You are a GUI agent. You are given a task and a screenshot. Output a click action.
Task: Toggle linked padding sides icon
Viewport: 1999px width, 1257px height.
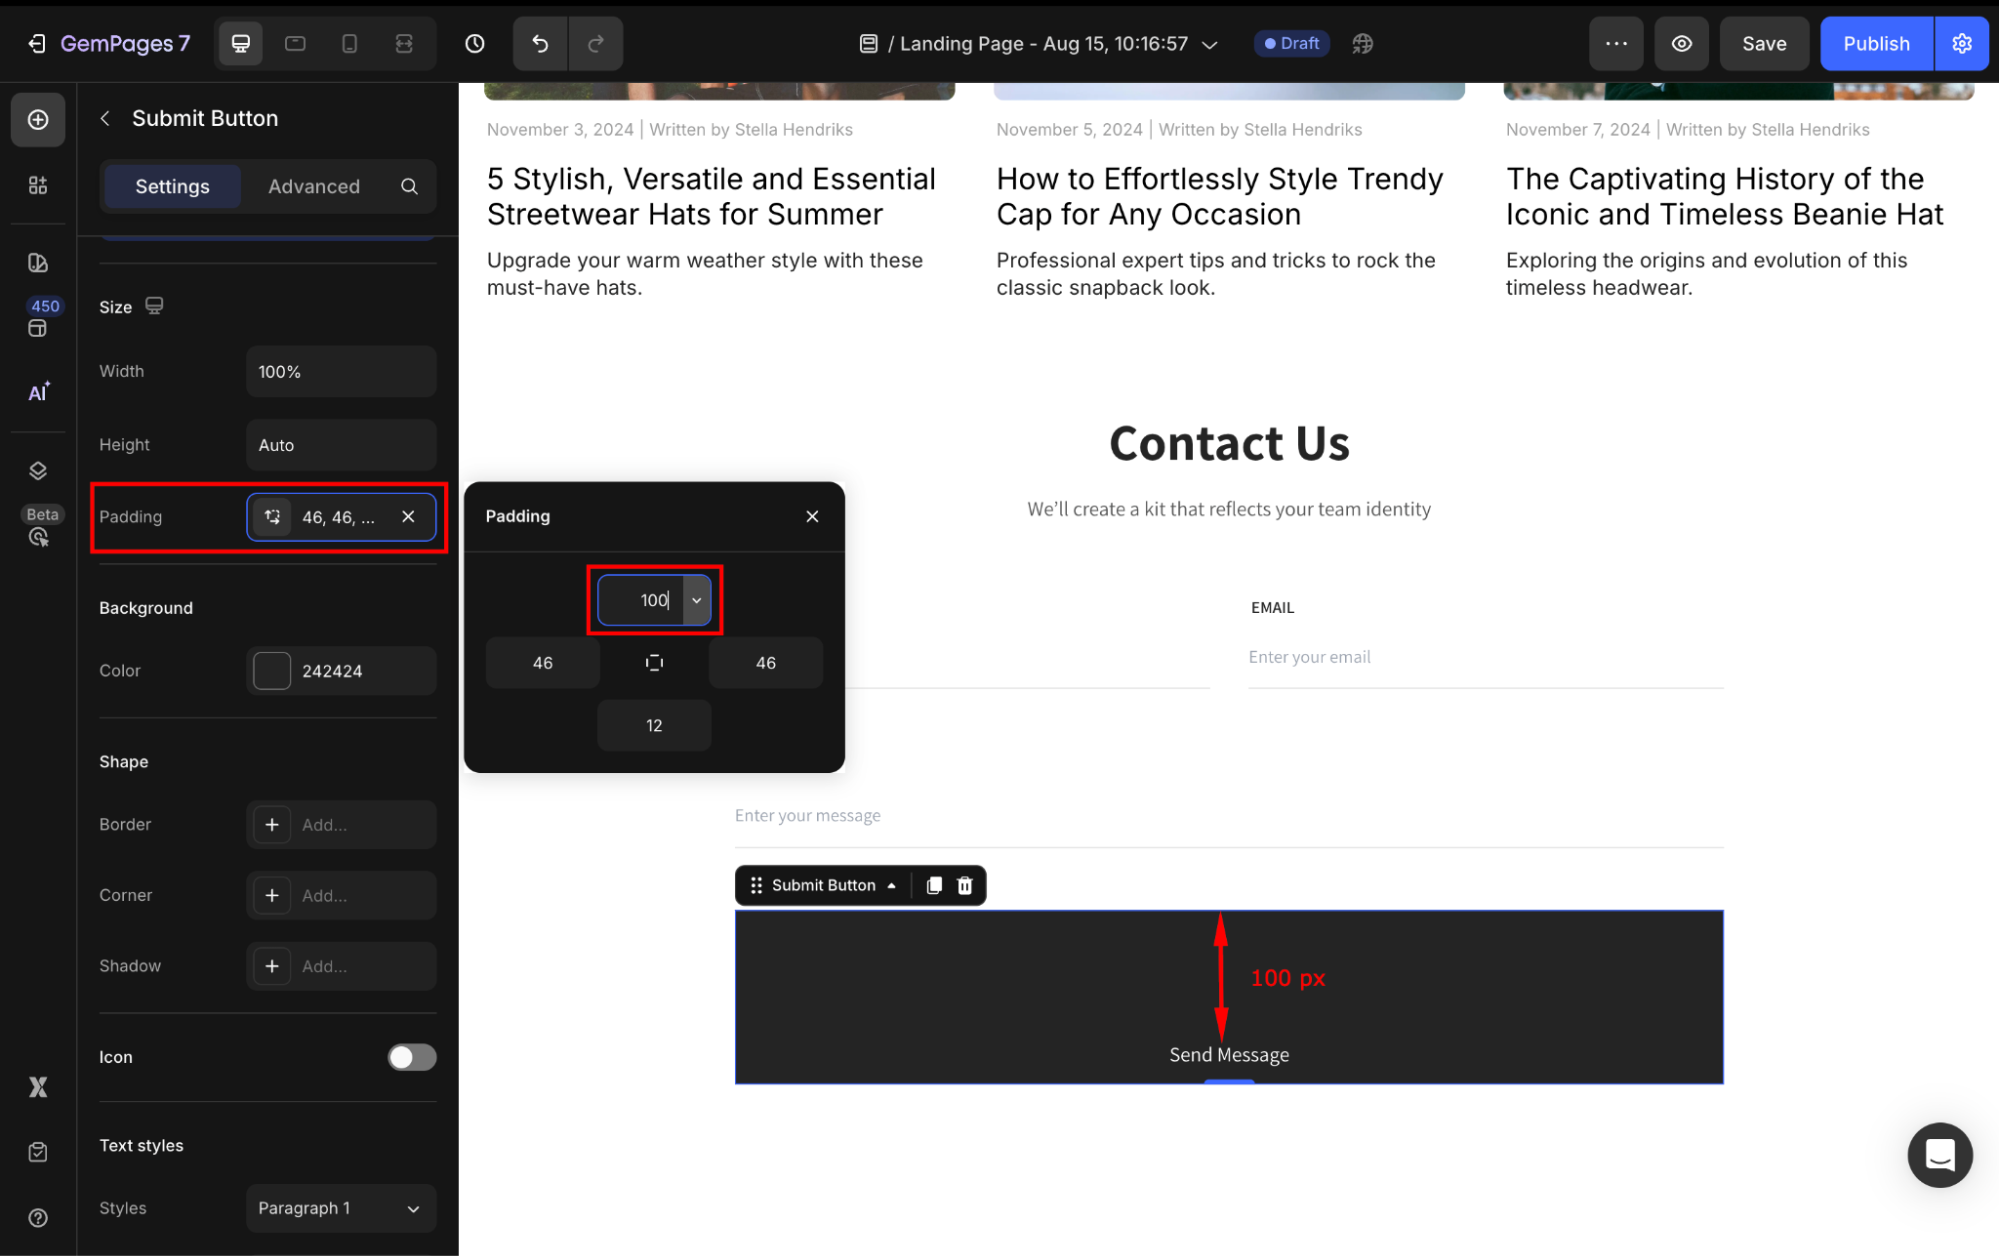[x=654, y=663]
